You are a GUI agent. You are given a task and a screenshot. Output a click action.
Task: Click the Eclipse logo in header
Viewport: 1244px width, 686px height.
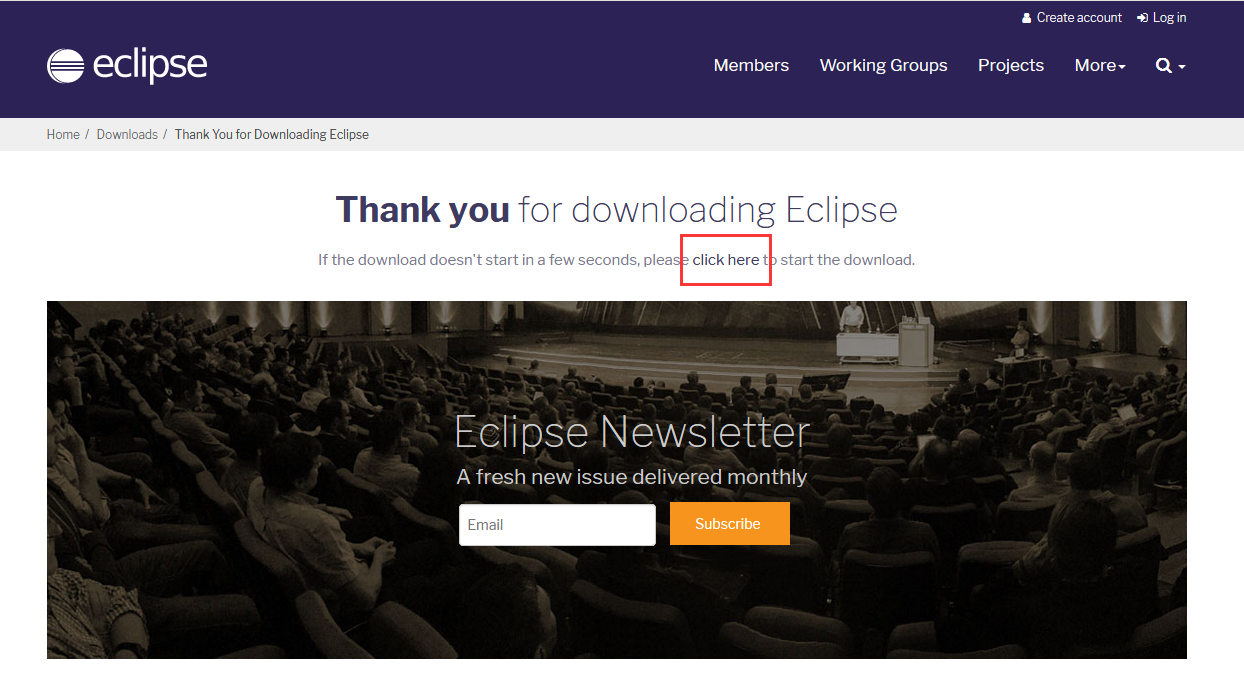[x=127, y=66]
